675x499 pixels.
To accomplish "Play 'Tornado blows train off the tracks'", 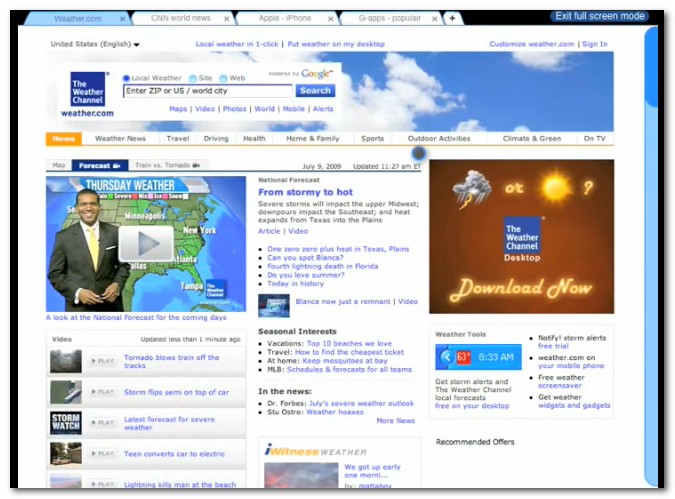I will click(103, 361).
